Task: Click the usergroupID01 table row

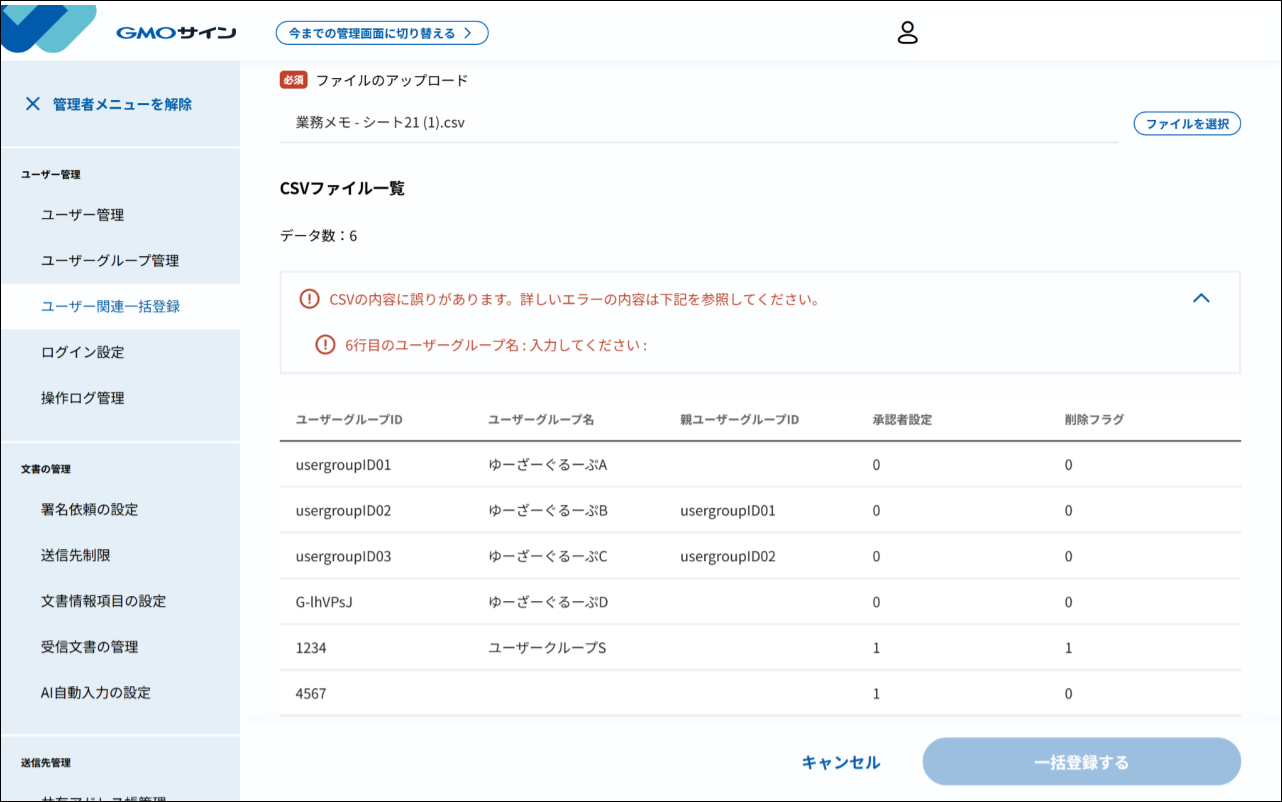Action: tap(760, 465)
